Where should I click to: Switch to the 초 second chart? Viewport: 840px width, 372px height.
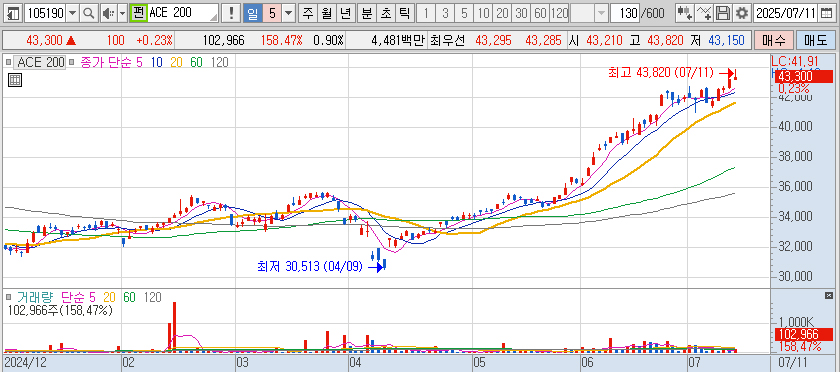tap(386, 13)
